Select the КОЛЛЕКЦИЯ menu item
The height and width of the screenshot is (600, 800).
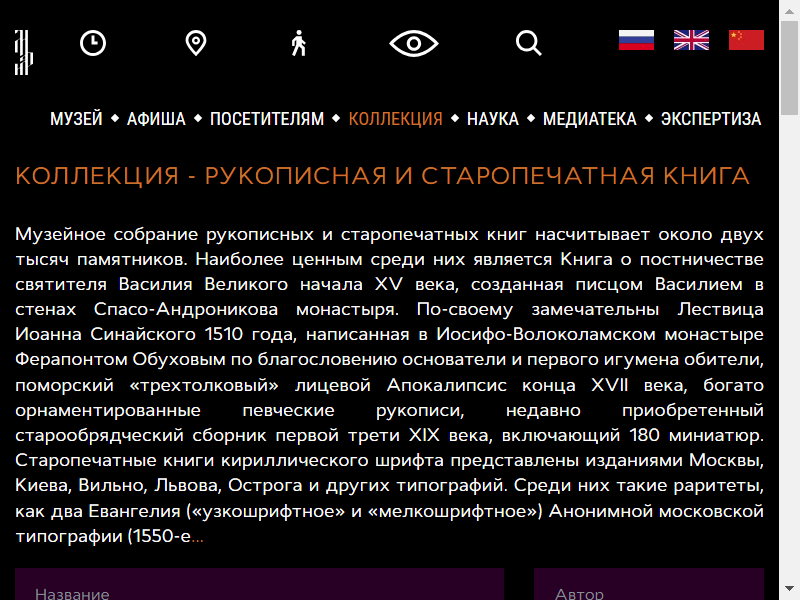pyautogui.click(x=395, y=119)
